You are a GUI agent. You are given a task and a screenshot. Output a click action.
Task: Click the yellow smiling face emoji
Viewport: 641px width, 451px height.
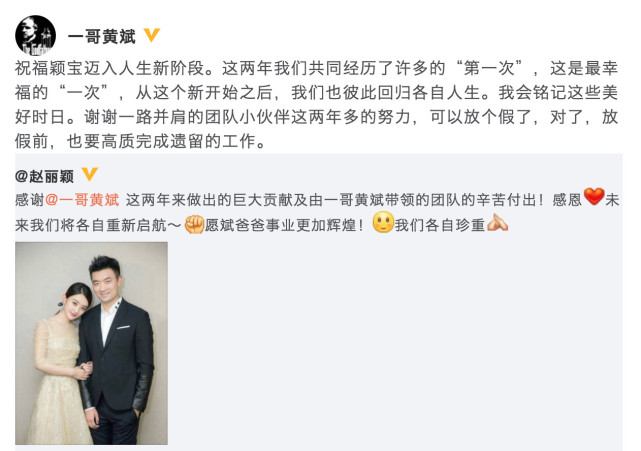tap(383, 222)
